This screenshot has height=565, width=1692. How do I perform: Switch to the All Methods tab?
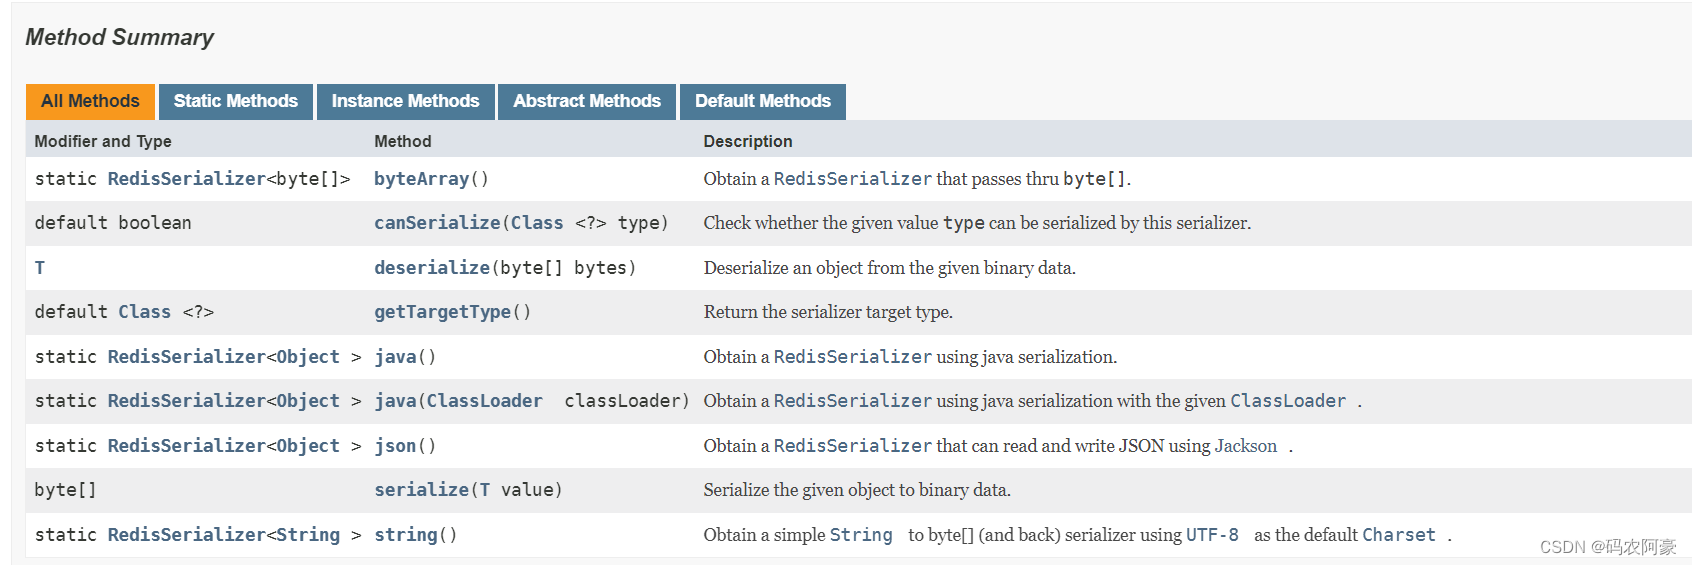point(90,101)
